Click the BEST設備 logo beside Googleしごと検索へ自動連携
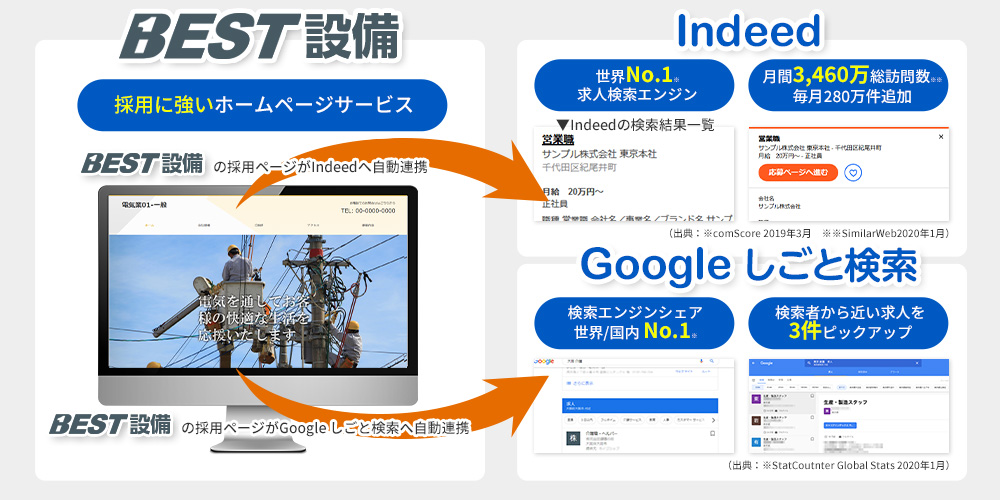The width and height of the screenshot is (1000, 500). 111,423
